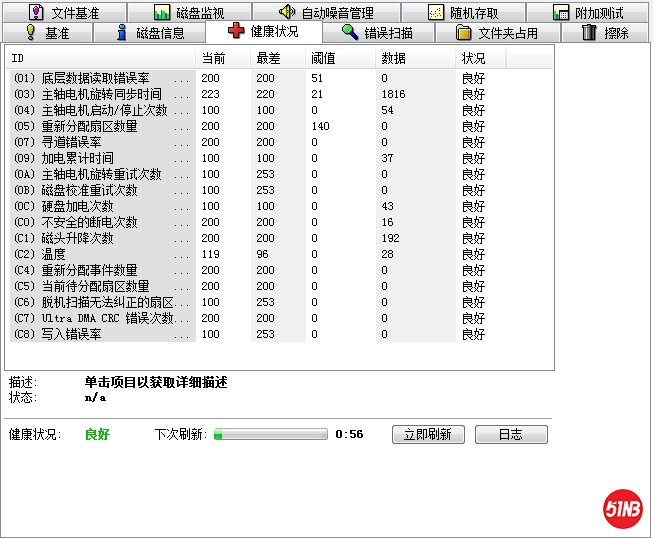Open the 日志 log button
The image size is (653, 539).
(x=511, y=434)
